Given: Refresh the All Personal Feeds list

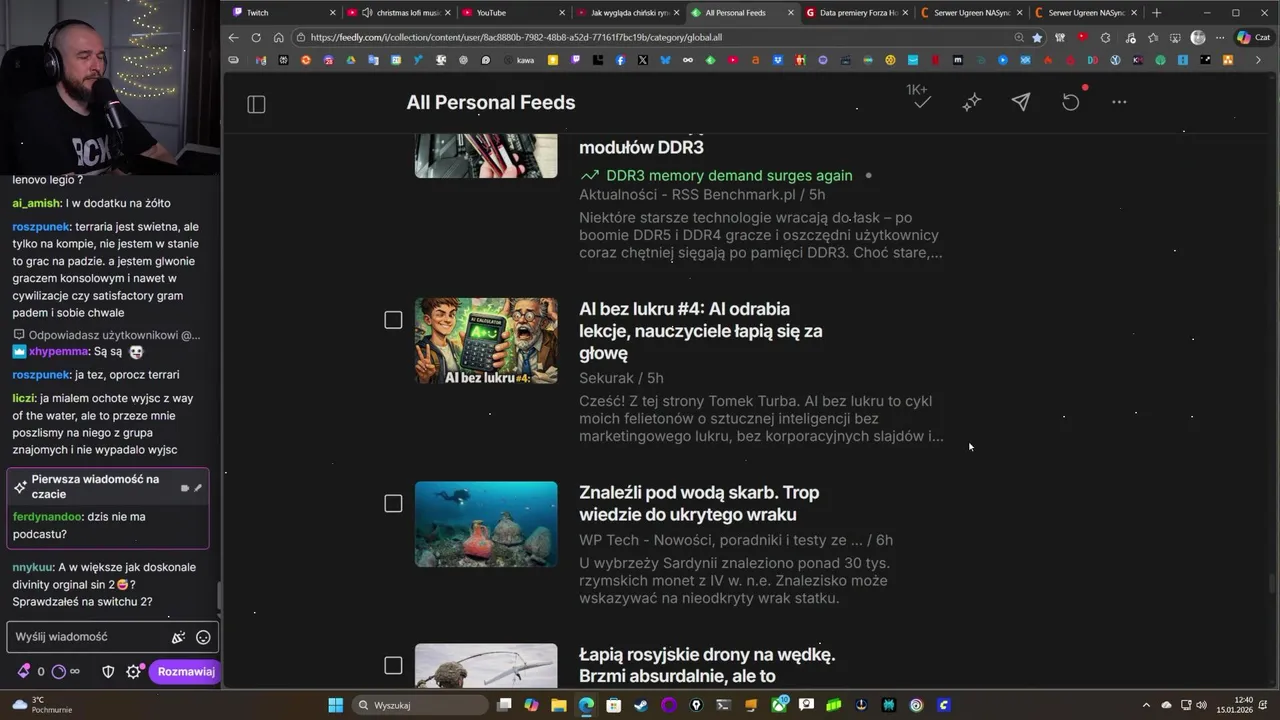Looking at the screenshot, I should 1071,102.
